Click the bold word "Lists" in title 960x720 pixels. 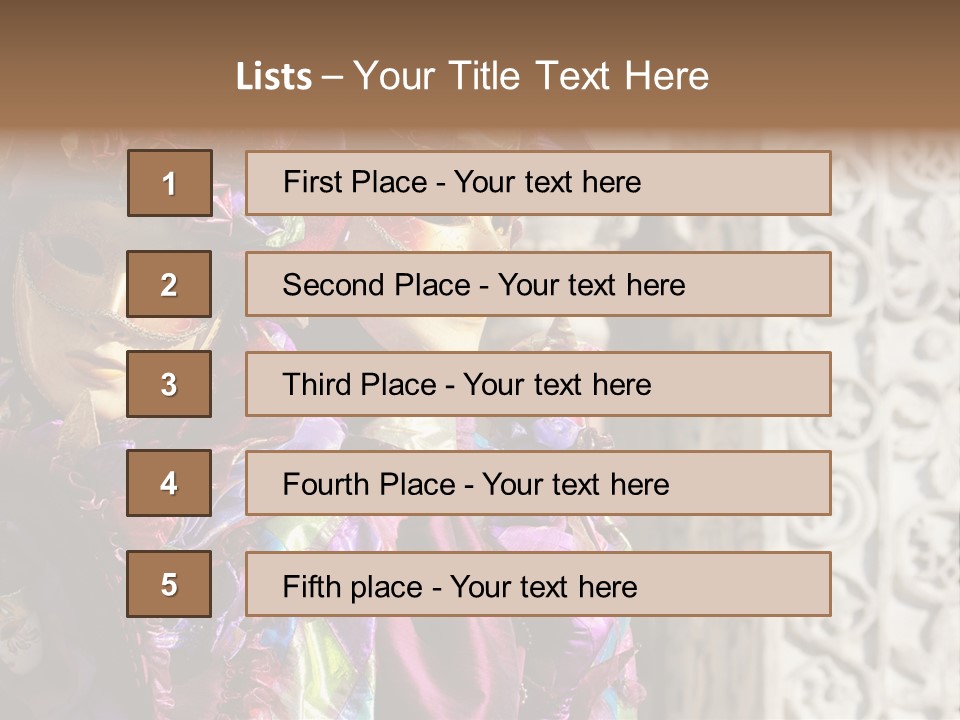(x=273, y=76)
